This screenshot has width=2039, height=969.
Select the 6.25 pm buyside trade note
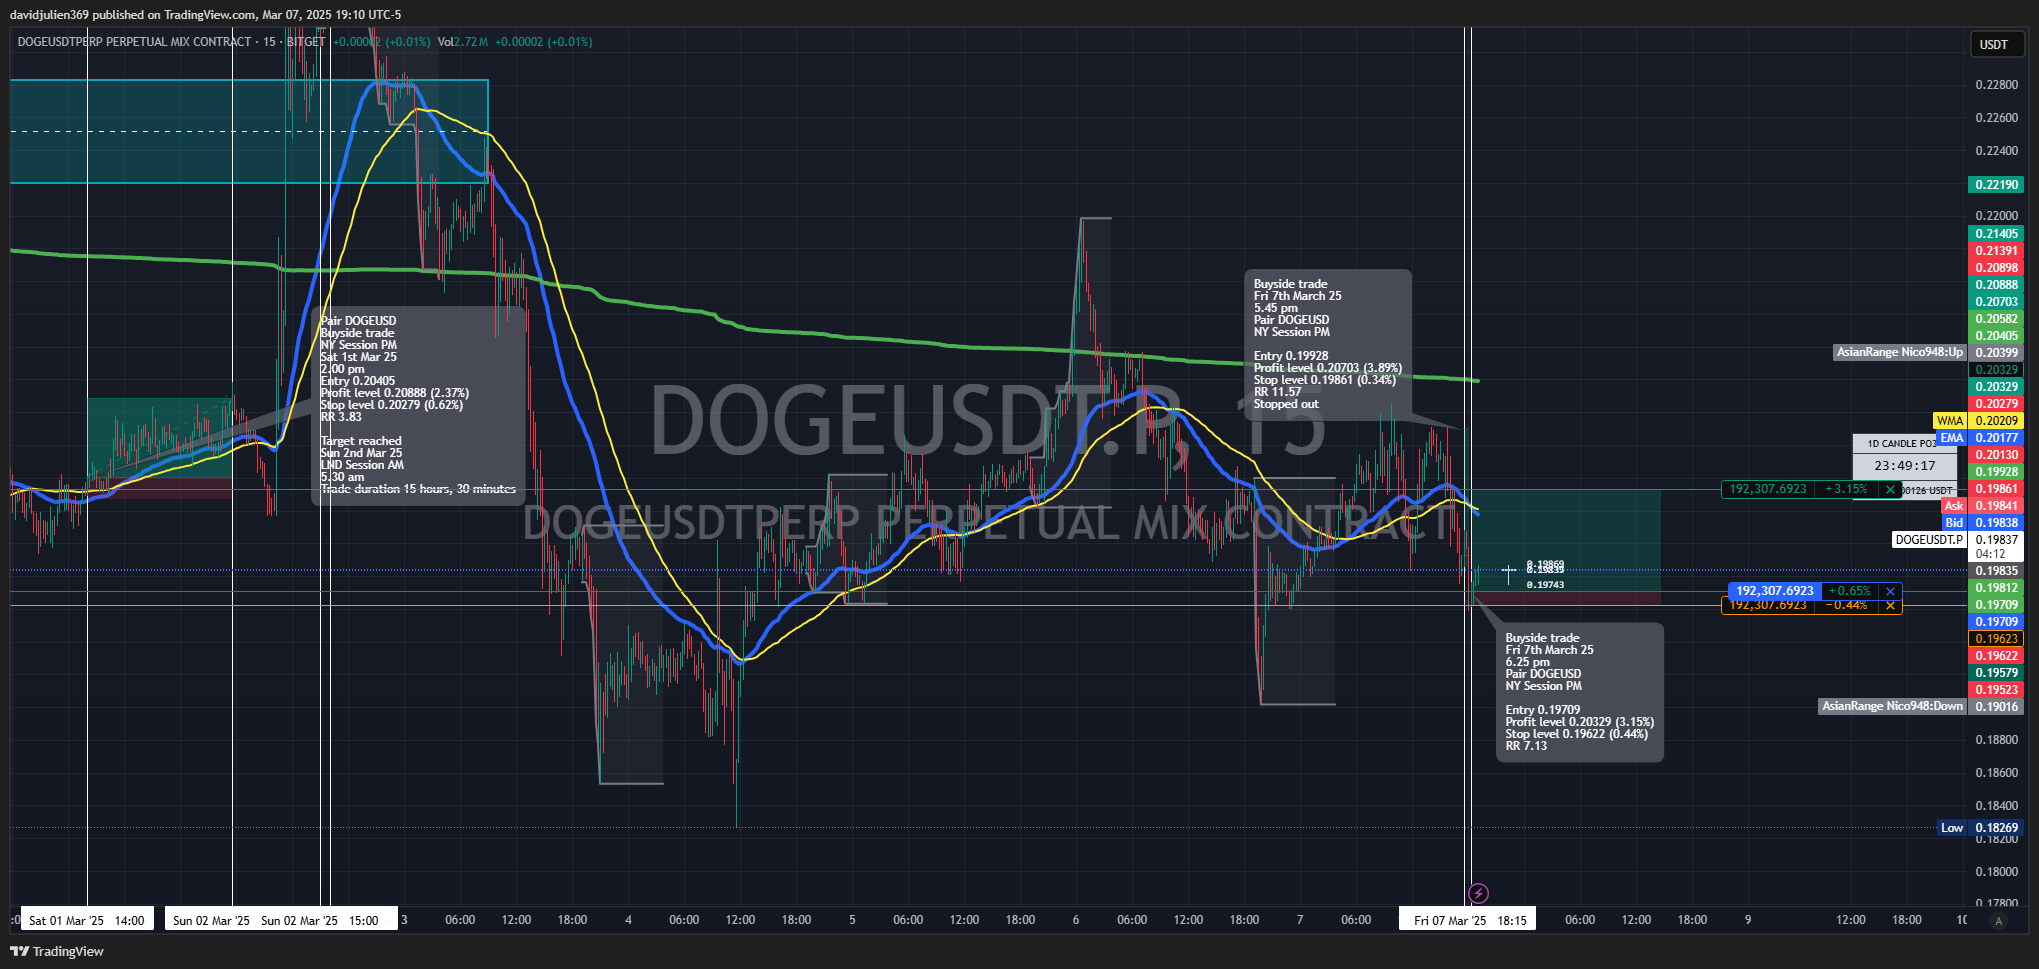pos(1580,692)
